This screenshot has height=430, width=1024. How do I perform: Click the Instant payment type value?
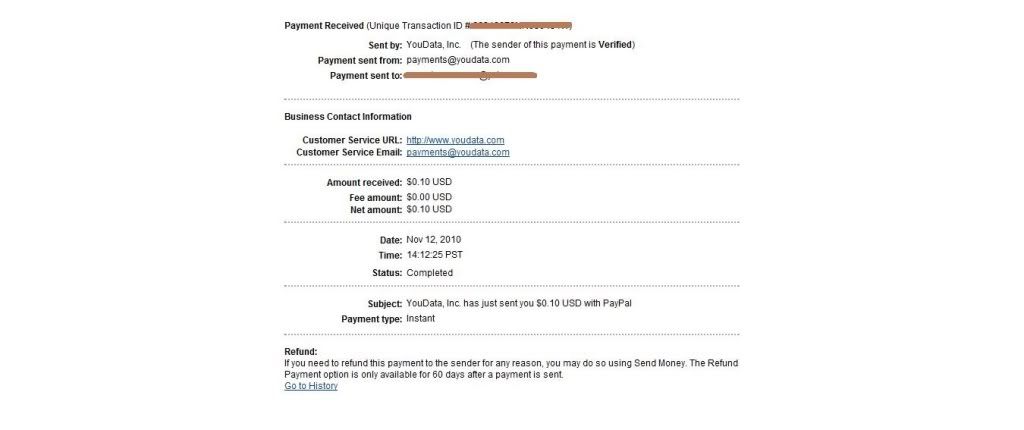pos(421,319)
